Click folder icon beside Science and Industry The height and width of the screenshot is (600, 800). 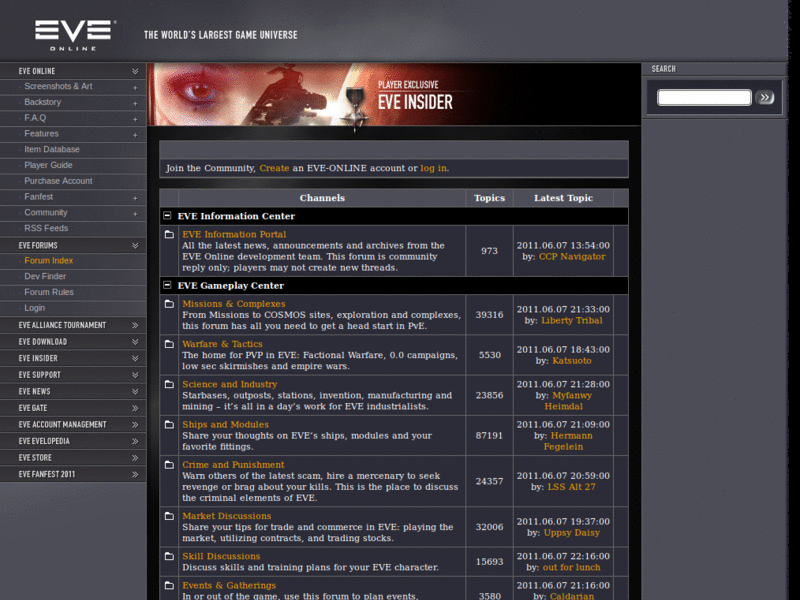point(169,385)
